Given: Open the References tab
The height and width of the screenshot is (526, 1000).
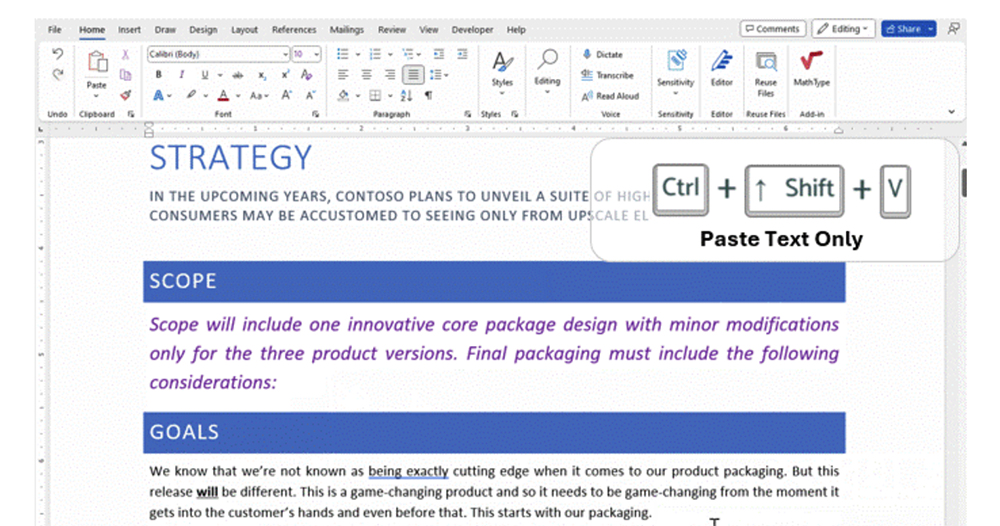Looking at the screenshot, I should [x=294, y=29].
